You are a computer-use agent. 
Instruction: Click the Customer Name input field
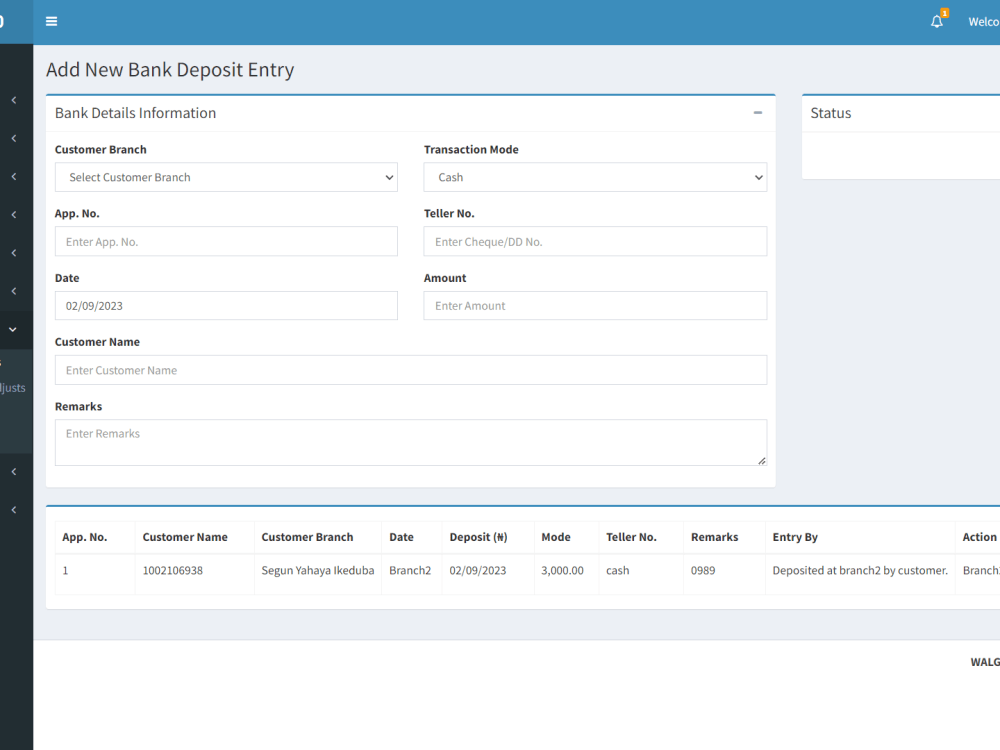pos(411,371)
